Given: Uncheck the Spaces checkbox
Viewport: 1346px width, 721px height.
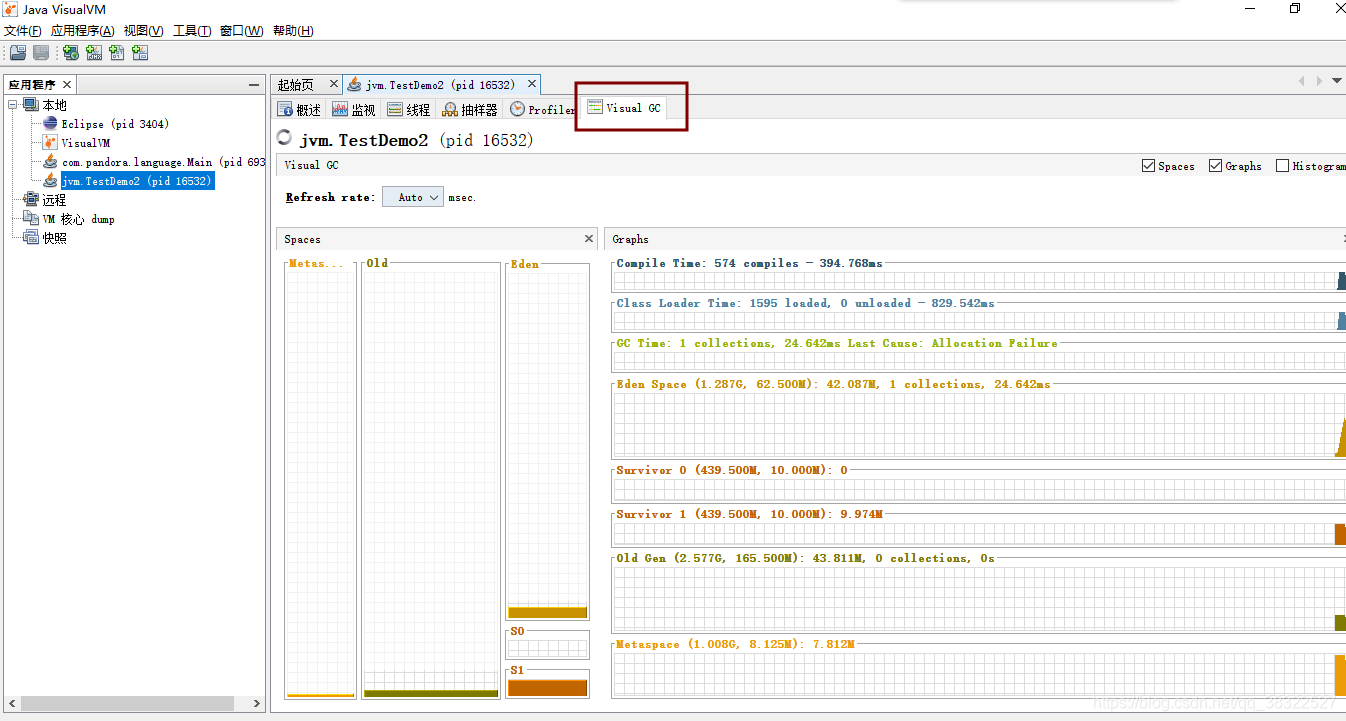Looking at the screenshot, I should point(1148,166).
